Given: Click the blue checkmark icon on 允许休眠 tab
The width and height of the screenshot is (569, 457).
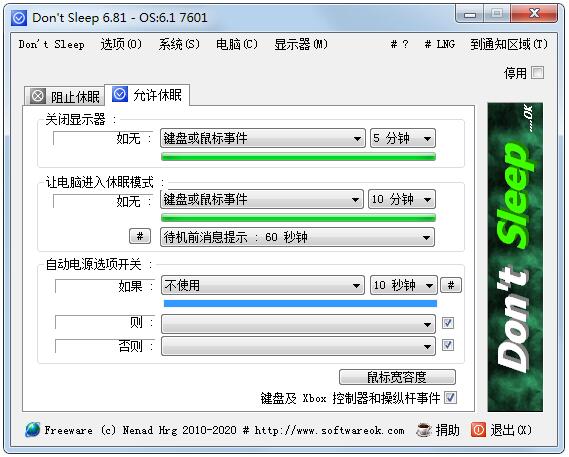Looking at the screenshot, I should (x=120, y=94).
